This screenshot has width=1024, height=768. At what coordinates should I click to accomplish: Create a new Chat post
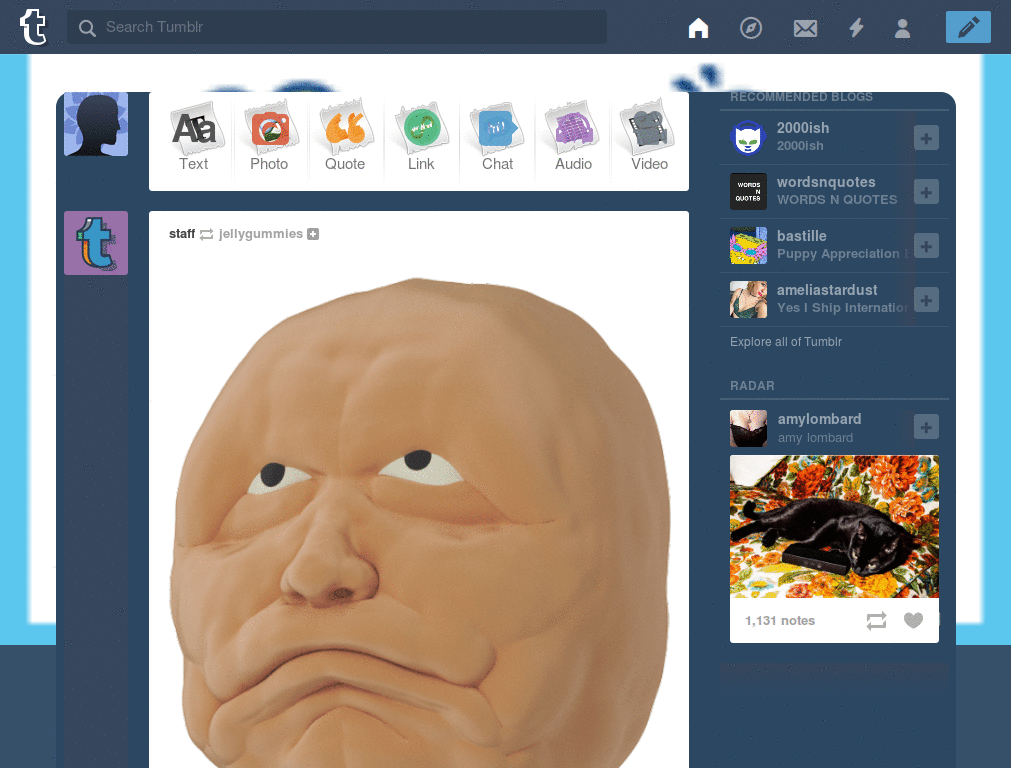pos(497,136)
